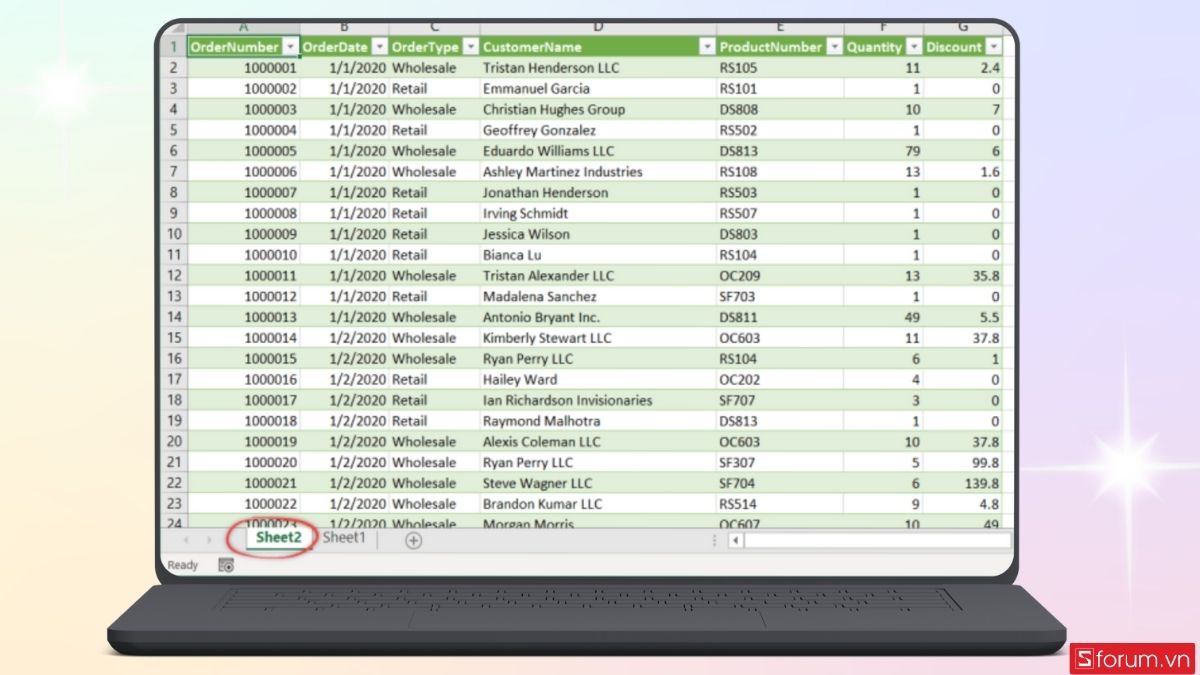Click the Ready status bar text
This screenshot has height=675, width=1200.
tap(183, 565)
